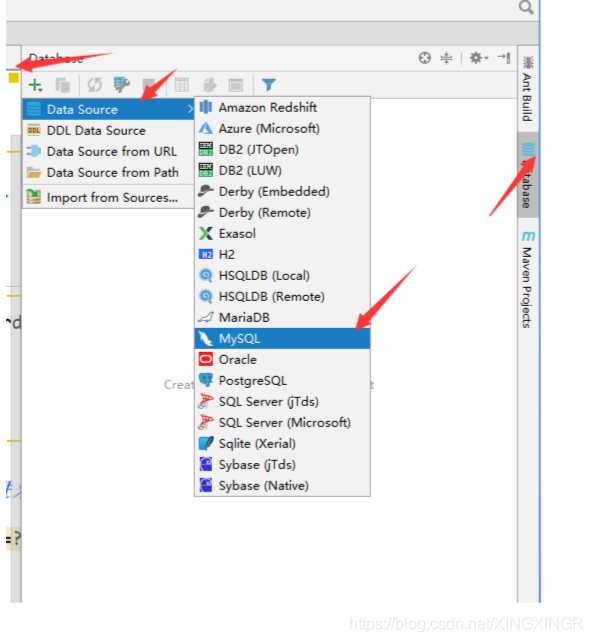This screenshot has height=642, width=593.
Task: Select SQL Server (Microsoft) data source
Action: pos(283,423)
